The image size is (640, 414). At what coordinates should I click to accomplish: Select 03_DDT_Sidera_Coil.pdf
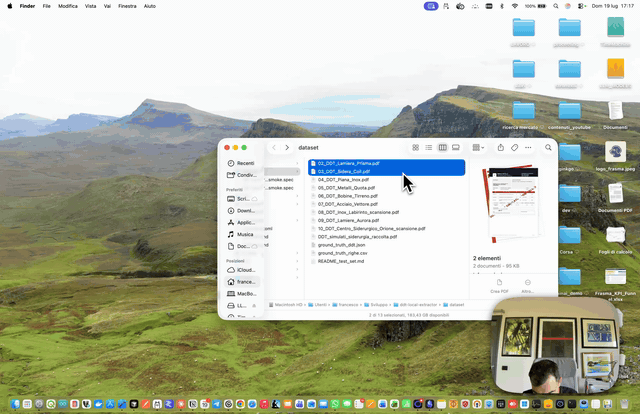(x=386, y=171)
